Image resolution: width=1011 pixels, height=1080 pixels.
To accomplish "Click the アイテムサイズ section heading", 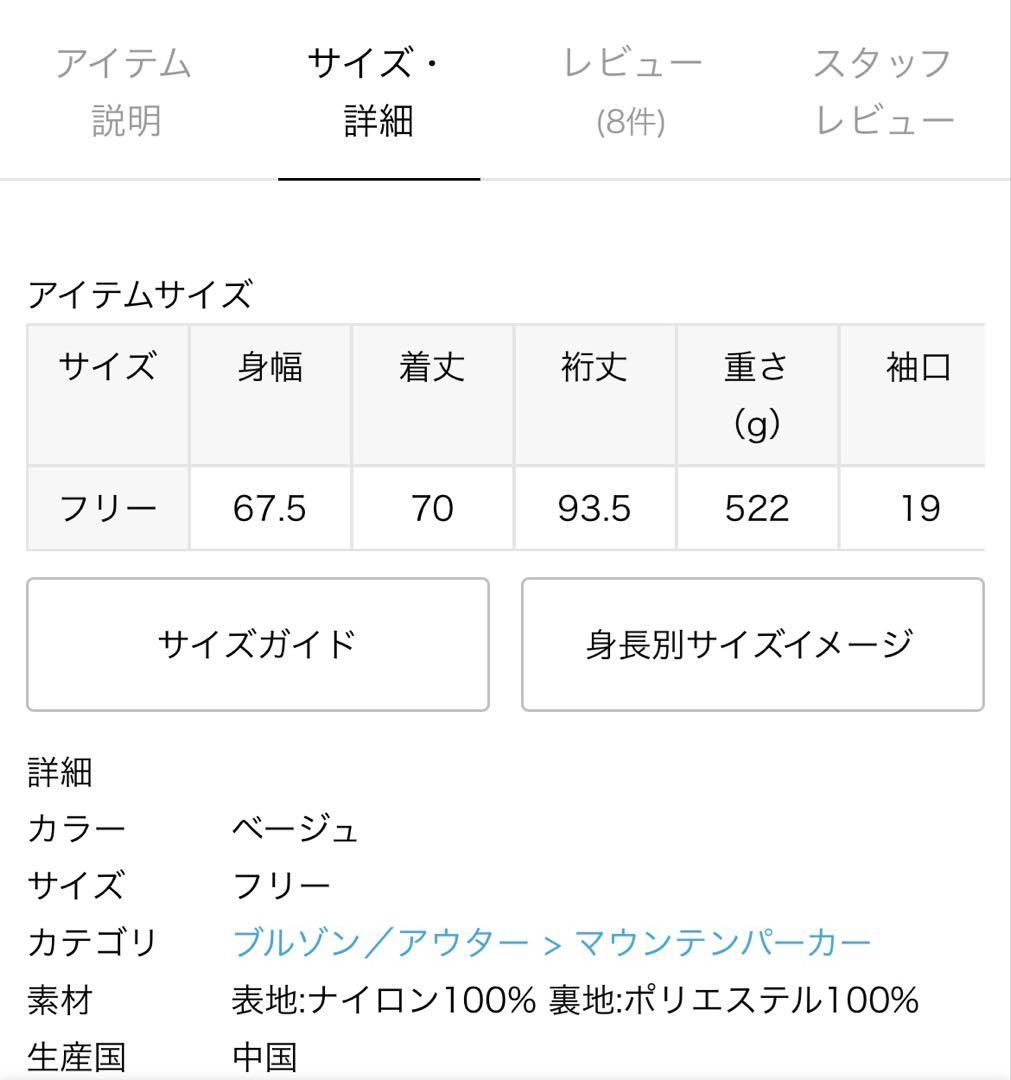I will (140, 295).
